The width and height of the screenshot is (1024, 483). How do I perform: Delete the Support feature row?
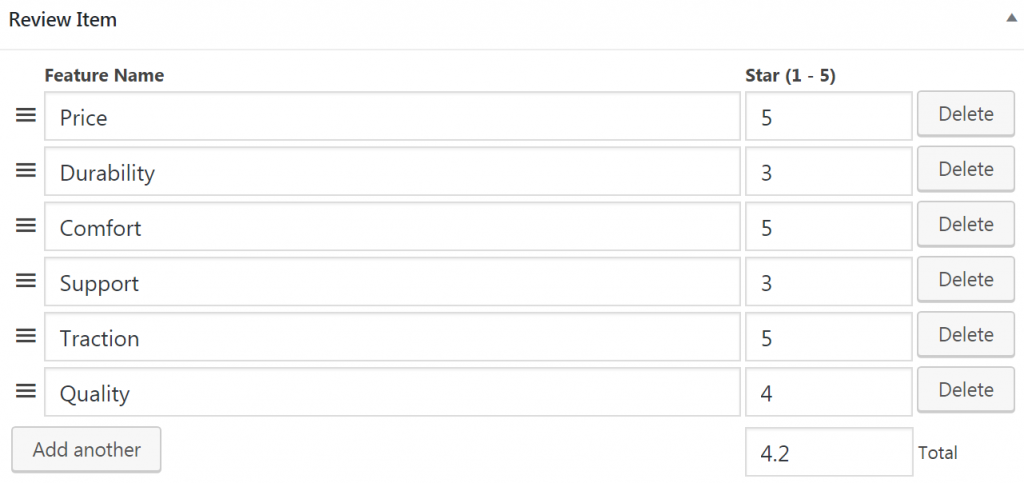(x=965, y=280)
